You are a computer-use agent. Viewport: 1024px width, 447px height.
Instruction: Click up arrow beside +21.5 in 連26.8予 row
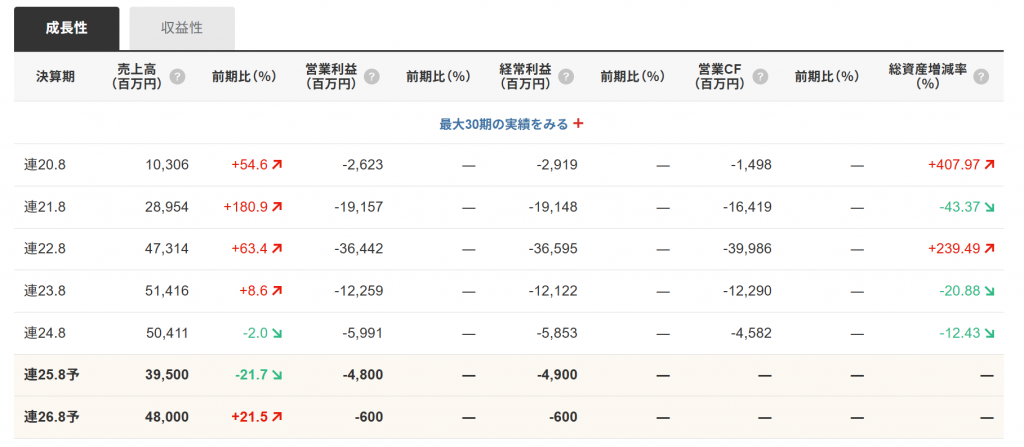[277, 417]
